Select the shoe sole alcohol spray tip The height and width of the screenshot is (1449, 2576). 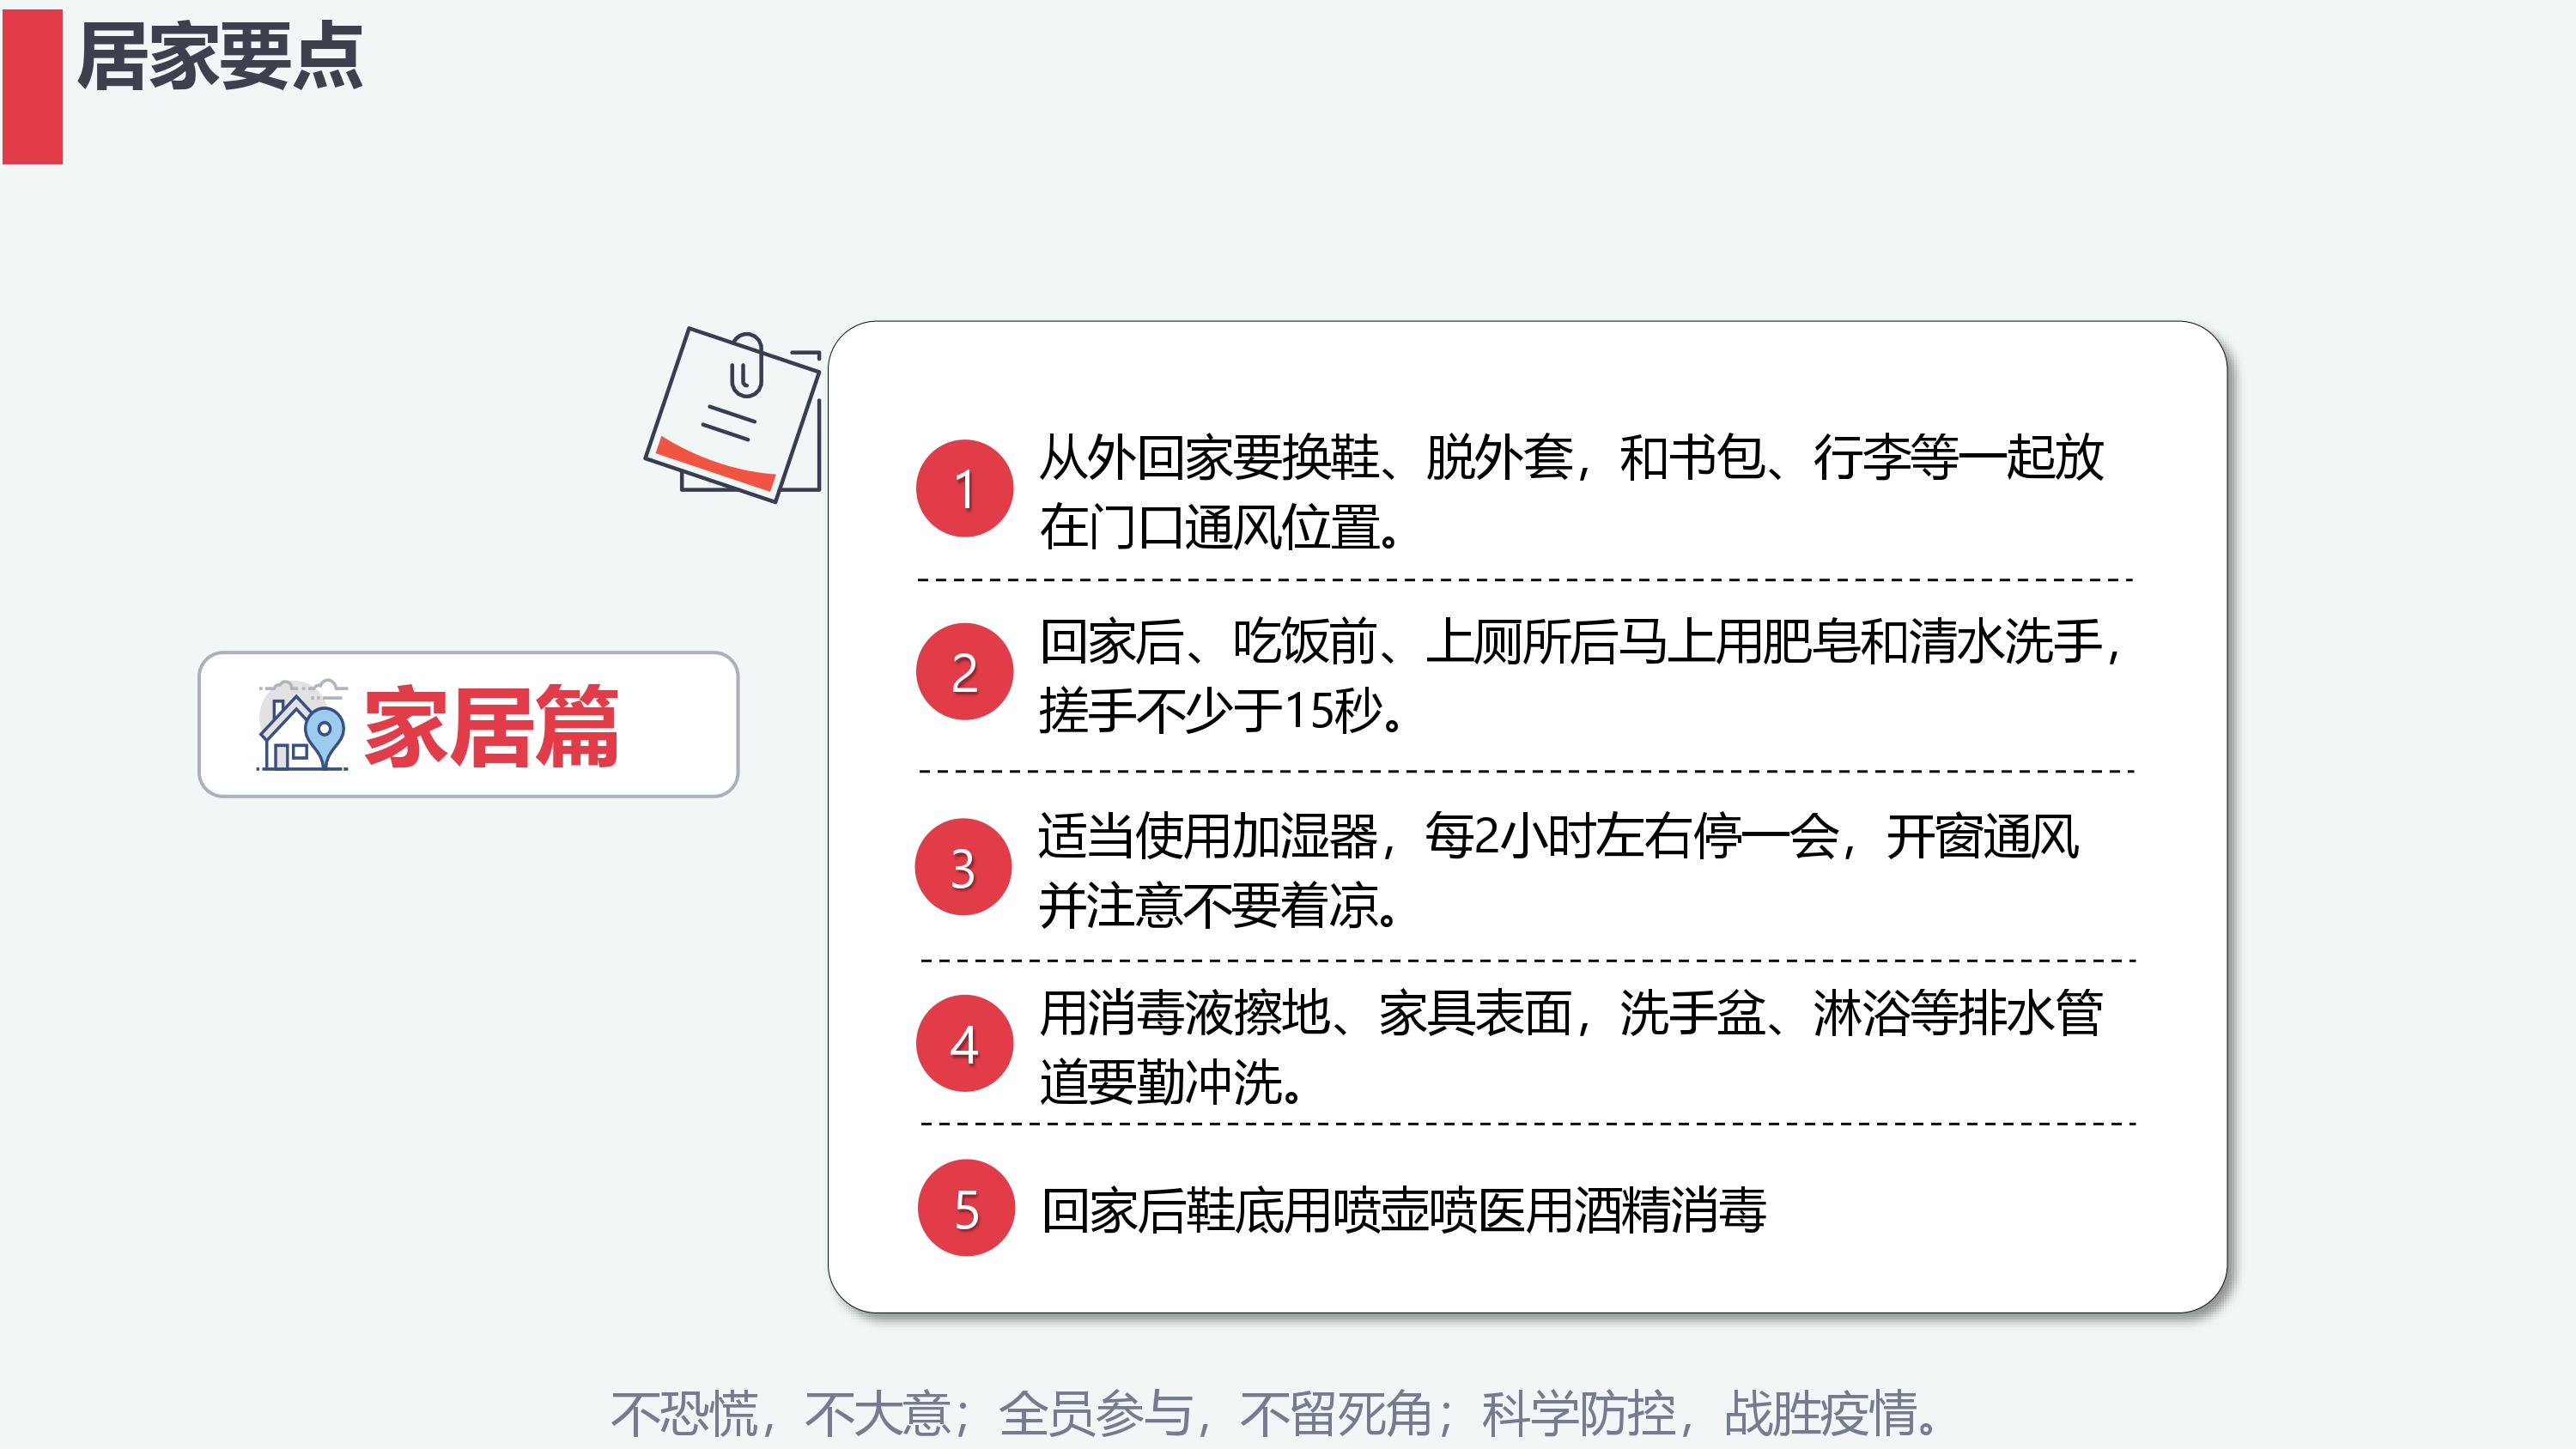[x=1403, y=1210]
